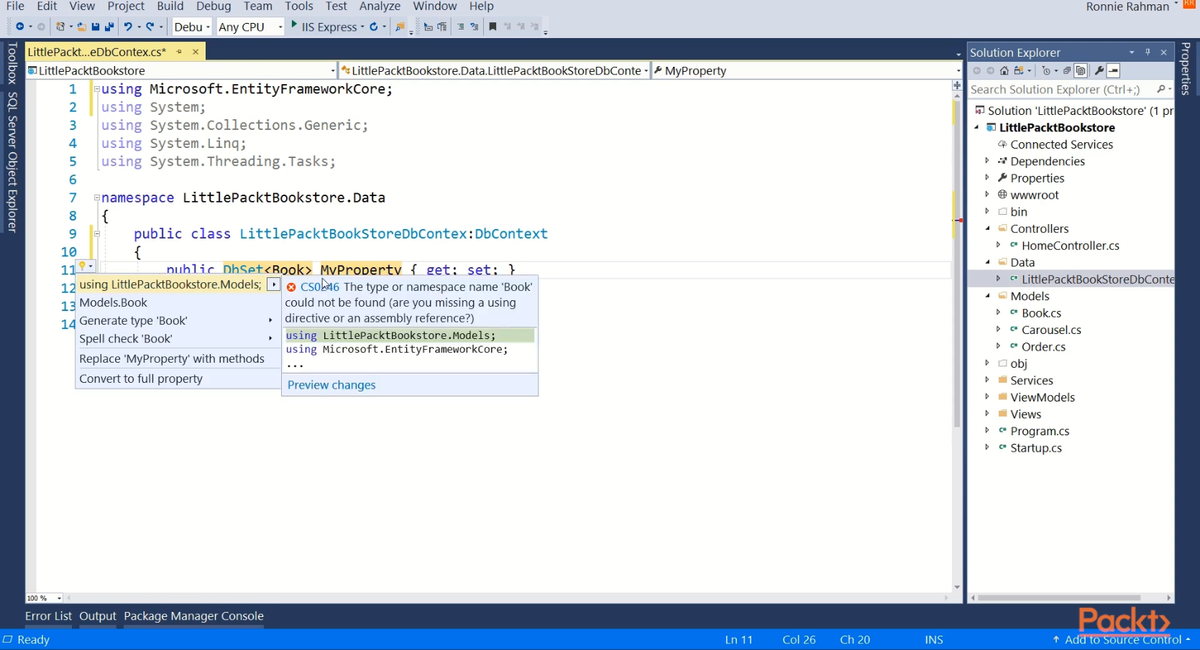Click the Preview changes link
The image size is (1200, 650).
pos(331,385)
